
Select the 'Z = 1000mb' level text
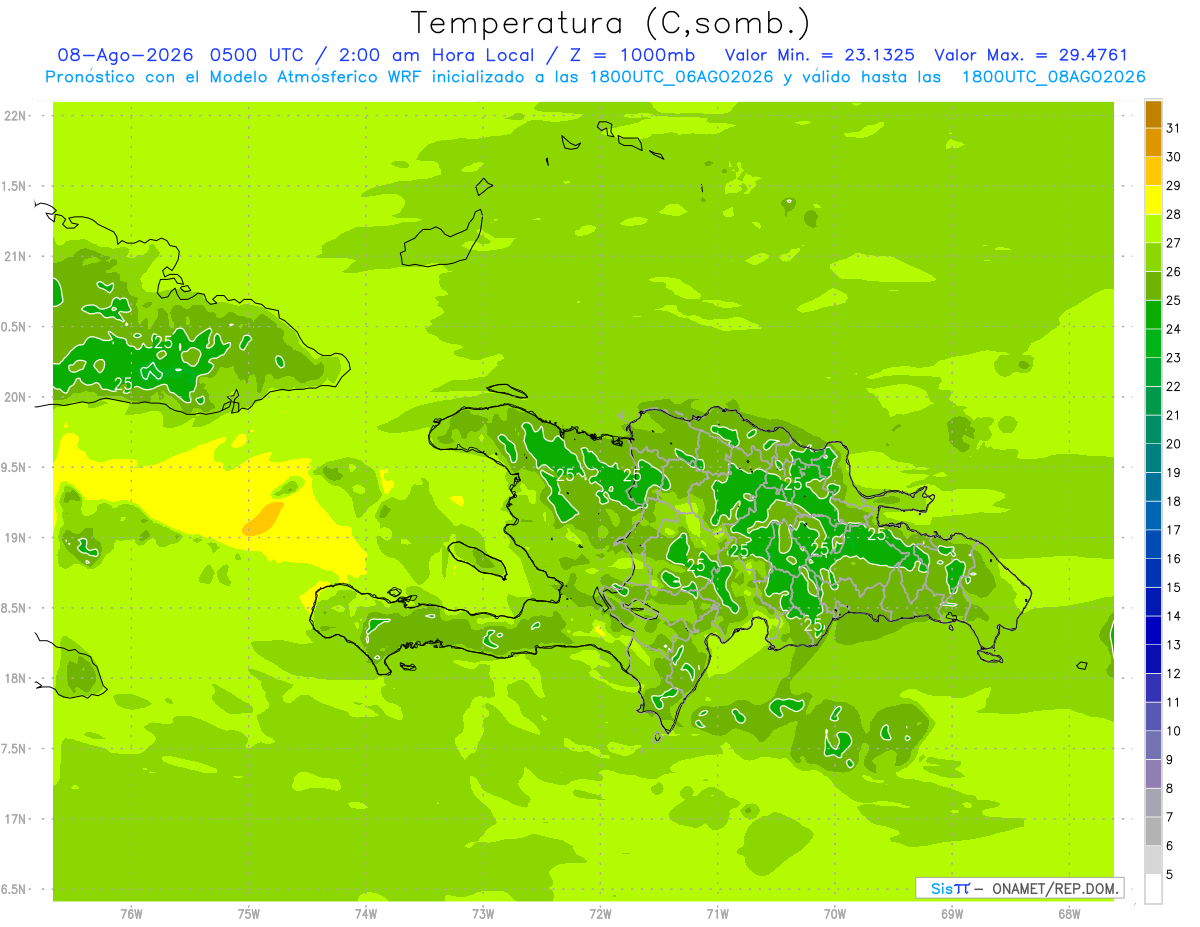(x=632, y=56)
